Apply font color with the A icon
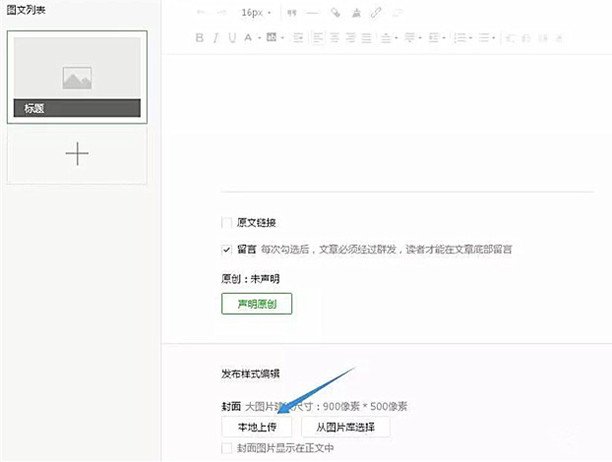 (x=248, y=38)
